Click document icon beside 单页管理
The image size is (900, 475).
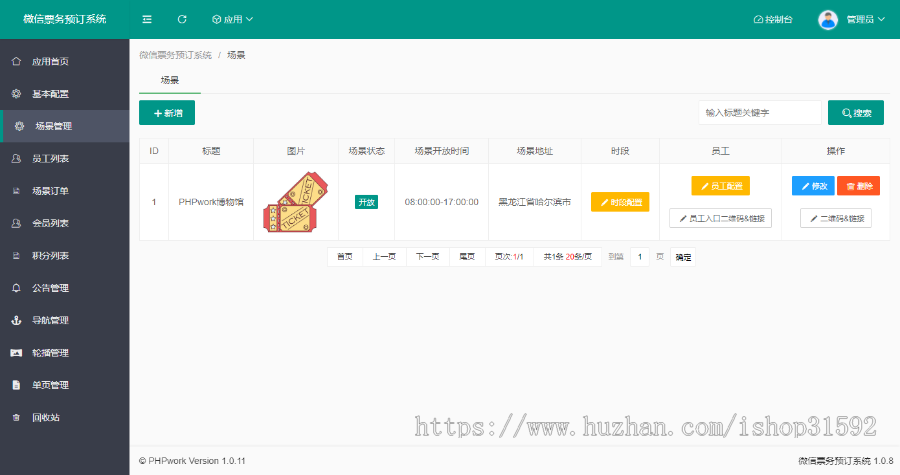[x=16, y=385]
